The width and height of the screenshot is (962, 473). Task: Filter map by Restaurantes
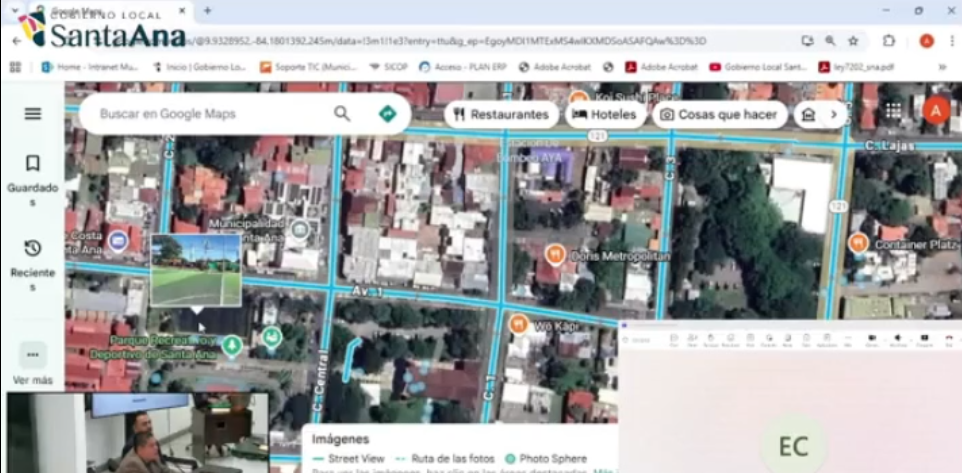point(502,114)
